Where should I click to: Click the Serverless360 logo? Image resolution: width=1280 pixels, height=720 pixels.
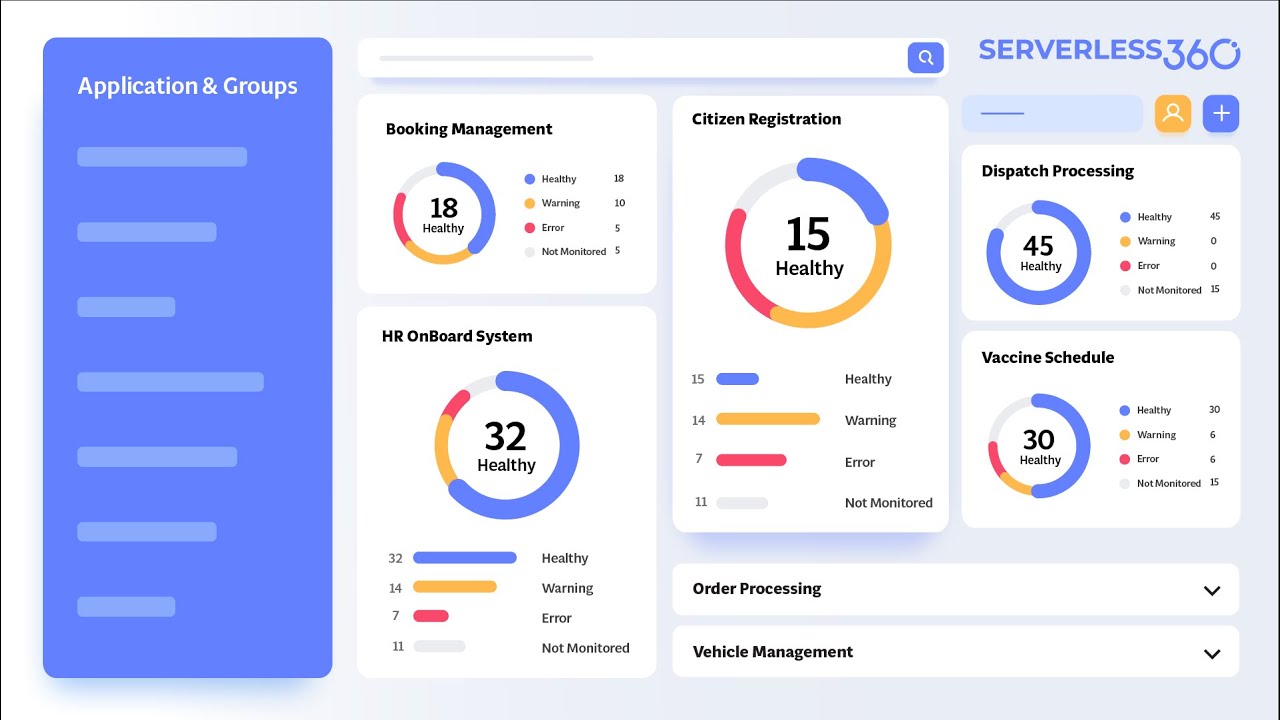click(1109, 52)
